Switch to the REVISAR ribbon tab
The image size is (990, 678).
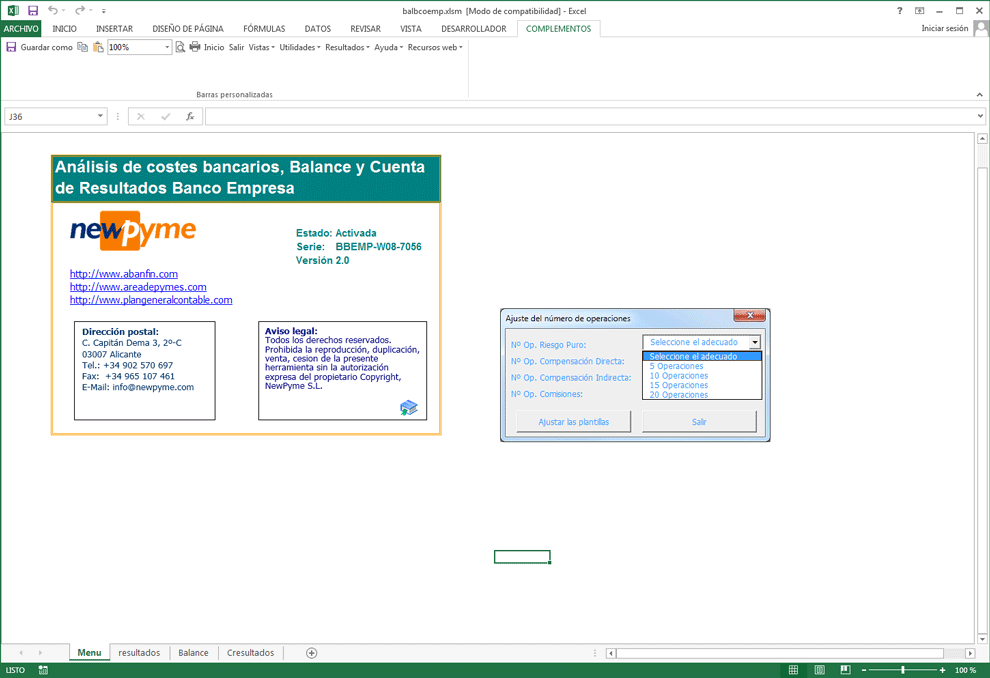pos(366,28)
